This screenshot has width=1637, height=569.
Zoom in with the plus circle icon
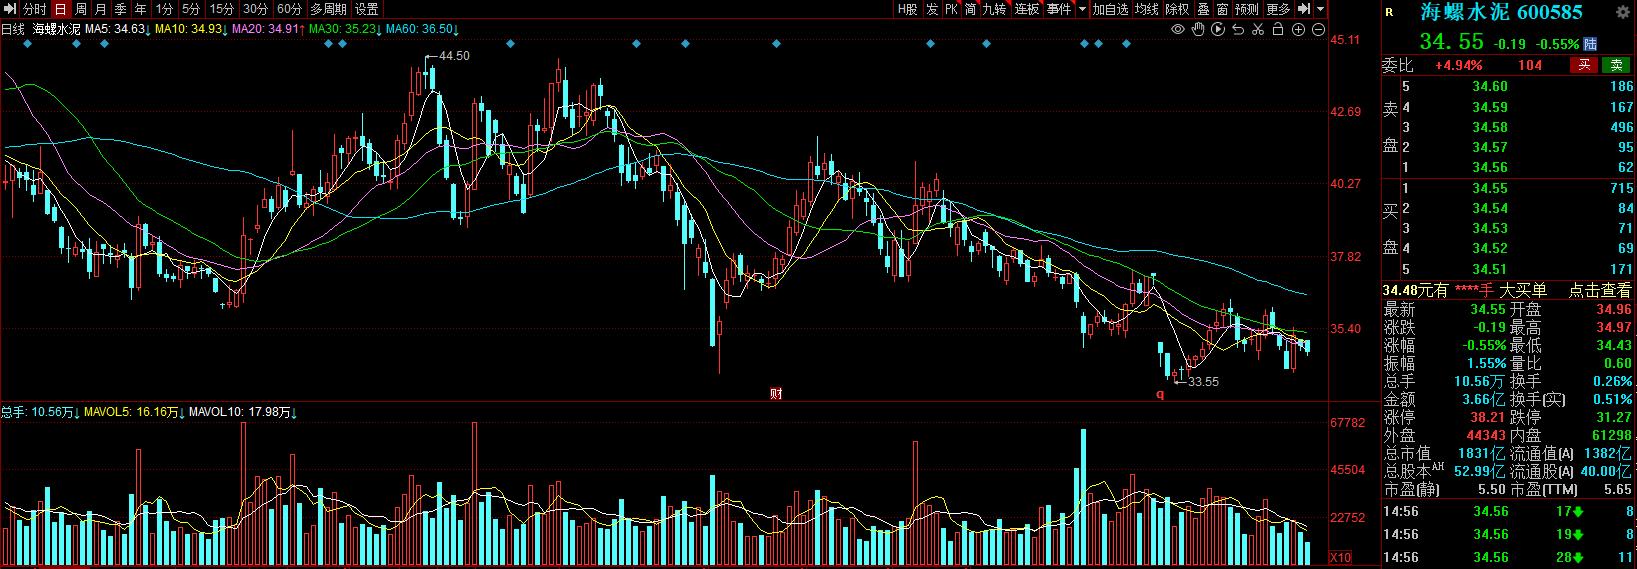[x=1298, y=29]
